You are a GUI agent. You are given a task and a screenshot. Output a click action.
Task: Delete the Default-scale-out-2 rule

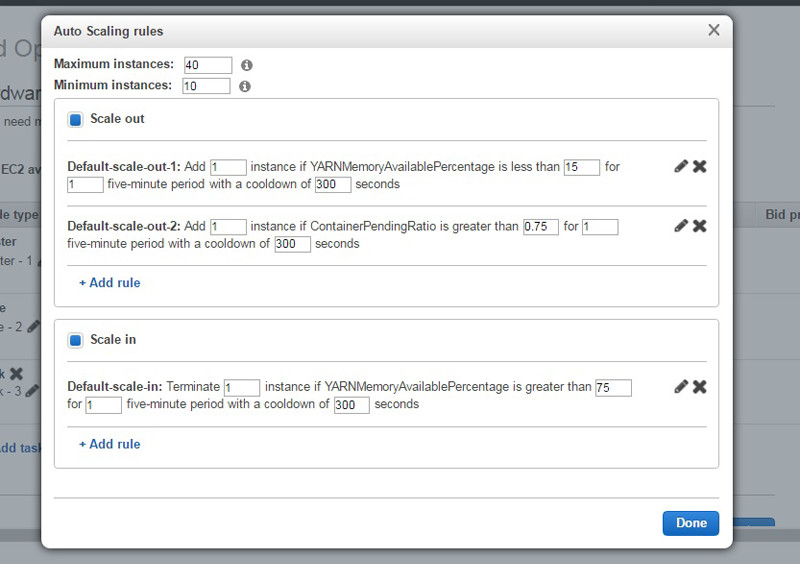pyautogui.click(x=699, y=226)
